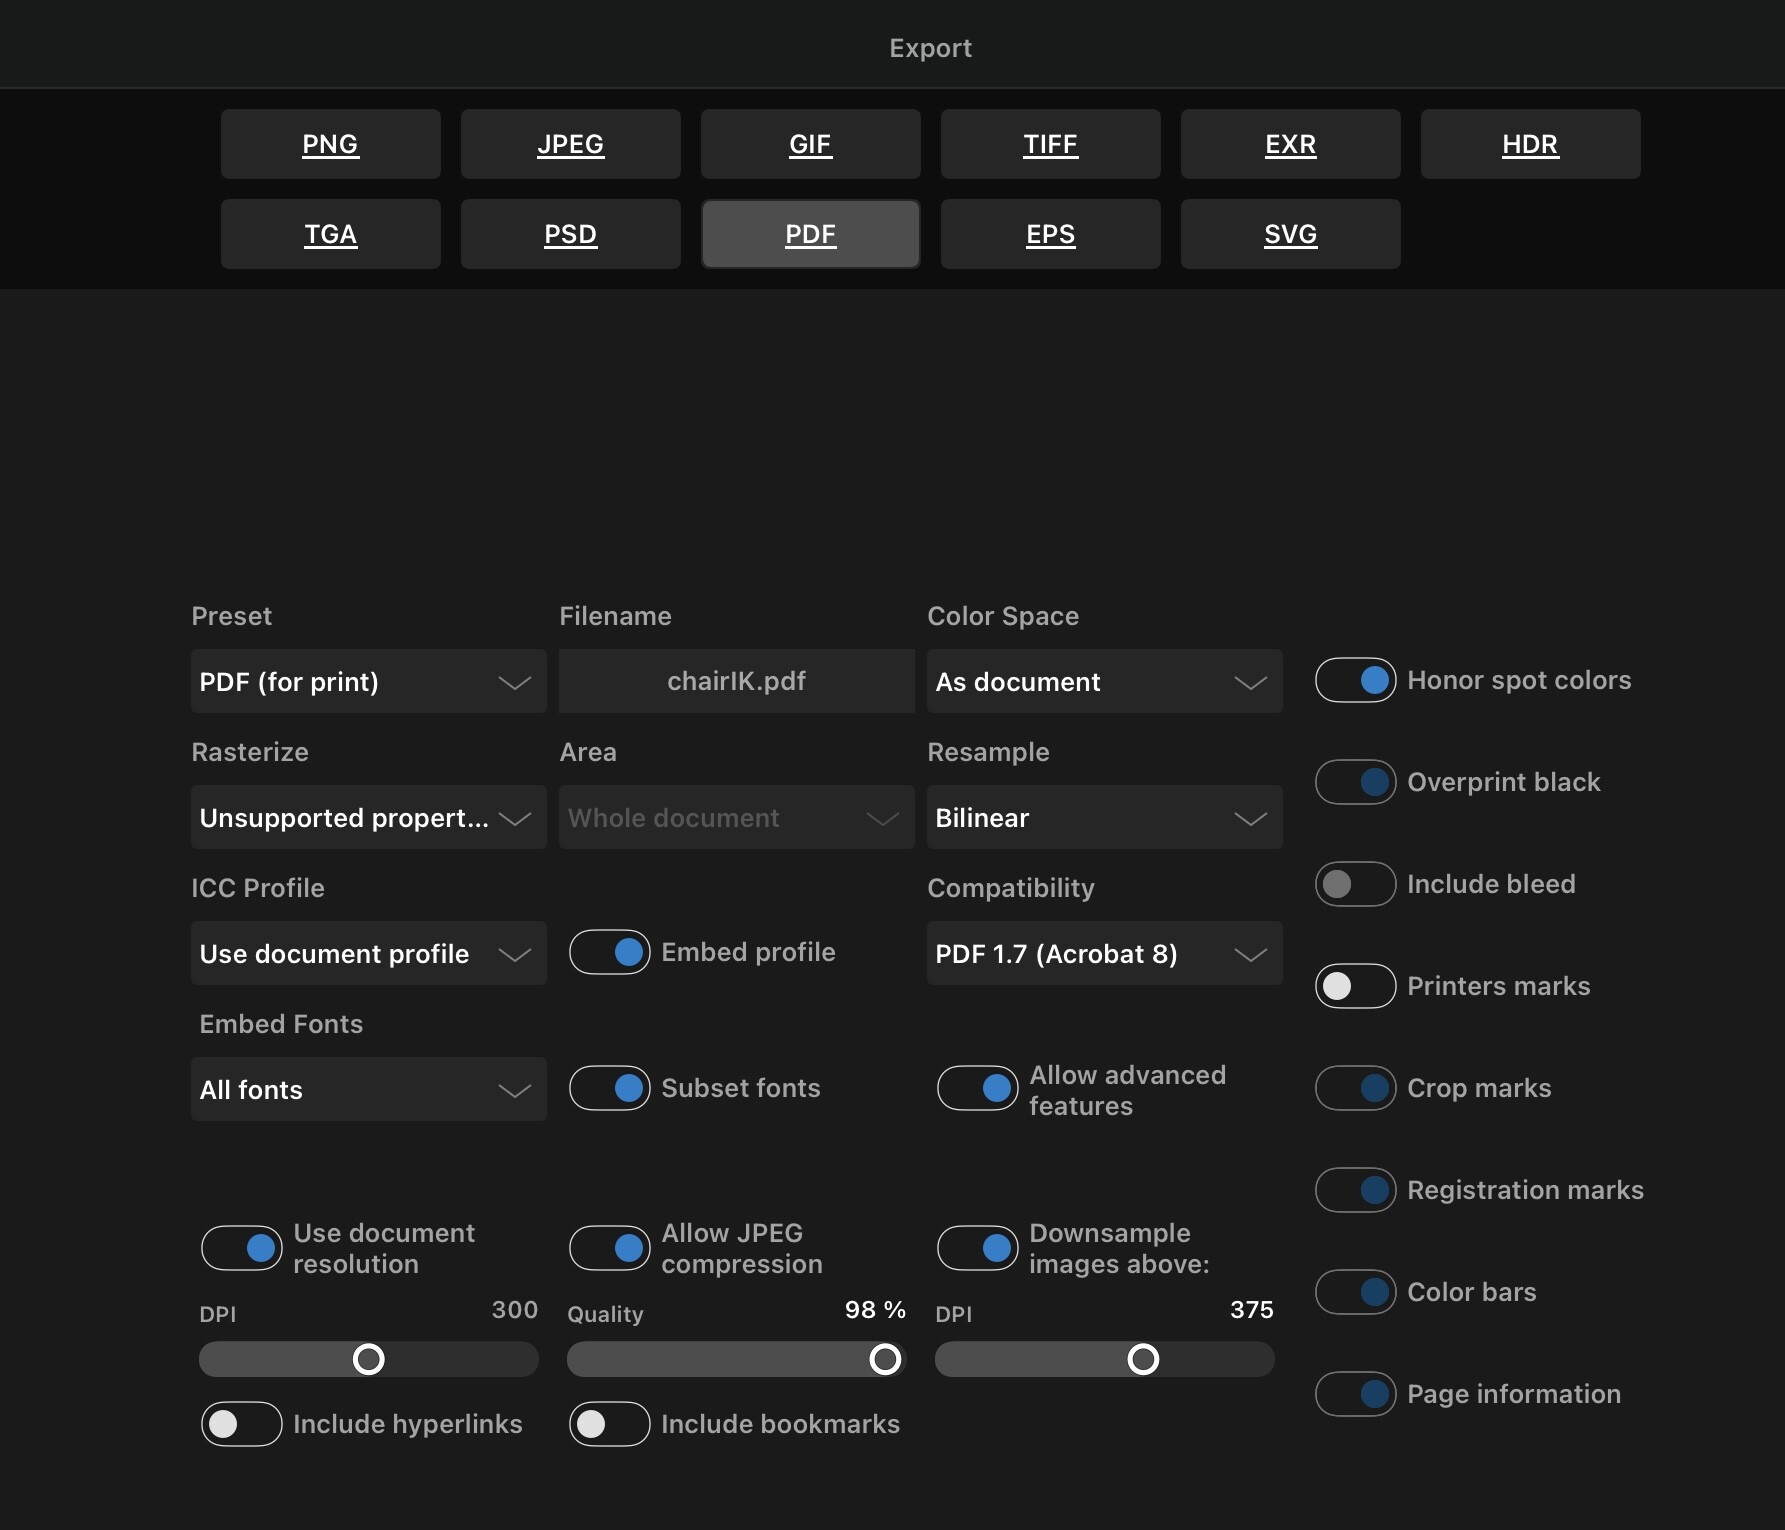The height and width of the screenshot is (1530, 1785).
Task: Turn on Include hyperlinks
Action: coord(242,1424)
